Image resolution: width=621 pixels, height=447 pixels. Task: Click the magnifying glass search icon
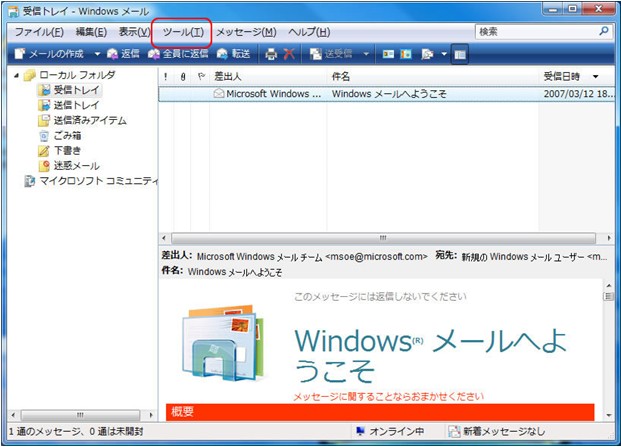[604, 31]
